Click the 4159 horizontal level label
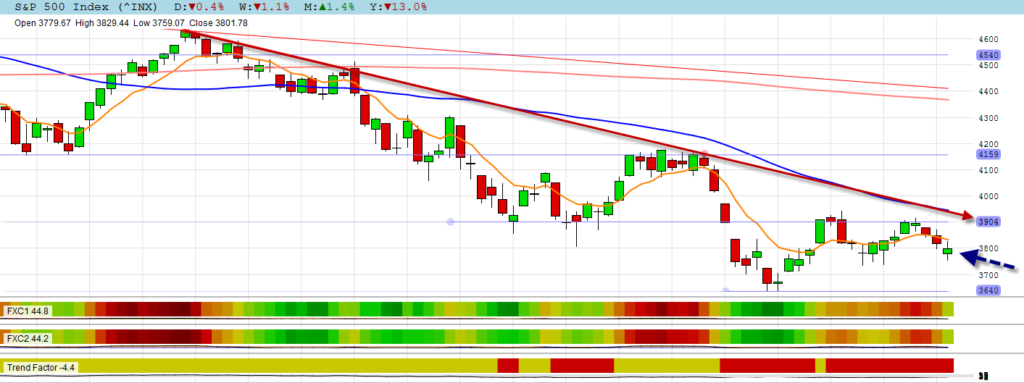The image size is (1024, 383). pyautogui.click(x=988, y=155)
